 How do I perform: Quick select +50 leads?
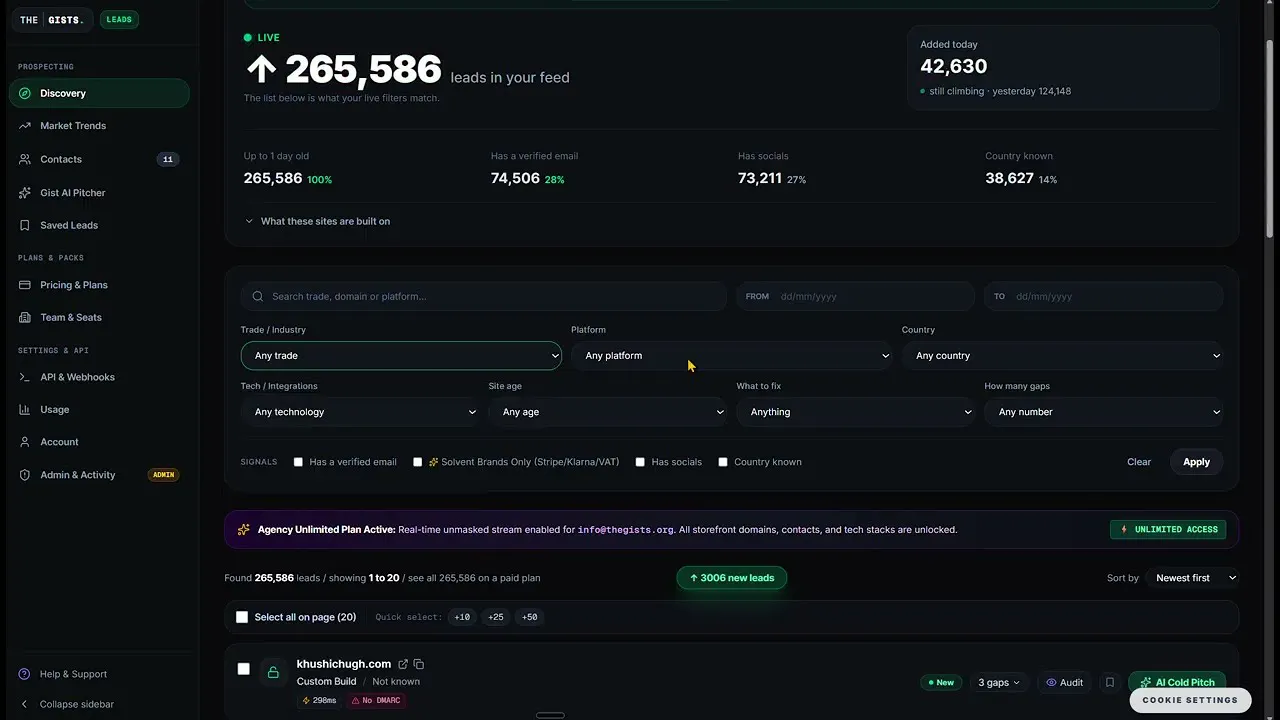tap(530, 617)
